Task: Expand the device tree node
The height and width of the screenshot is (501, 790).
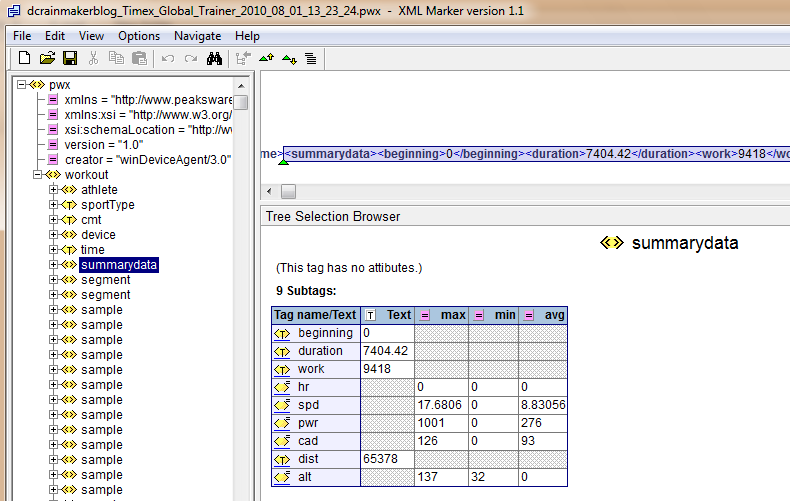Action: click(x=53, y=234)
